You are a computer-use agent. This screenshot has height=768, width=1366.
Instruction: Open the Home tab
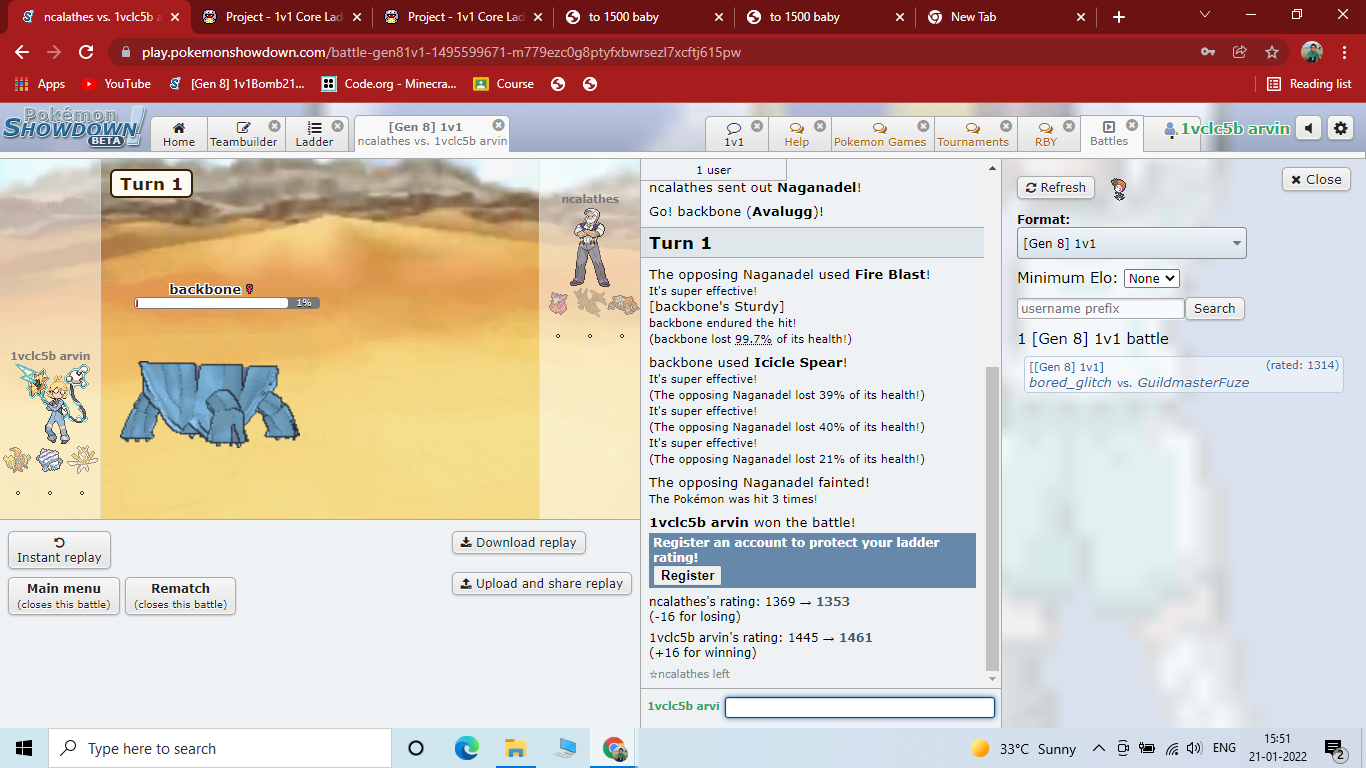pos(179,134)
